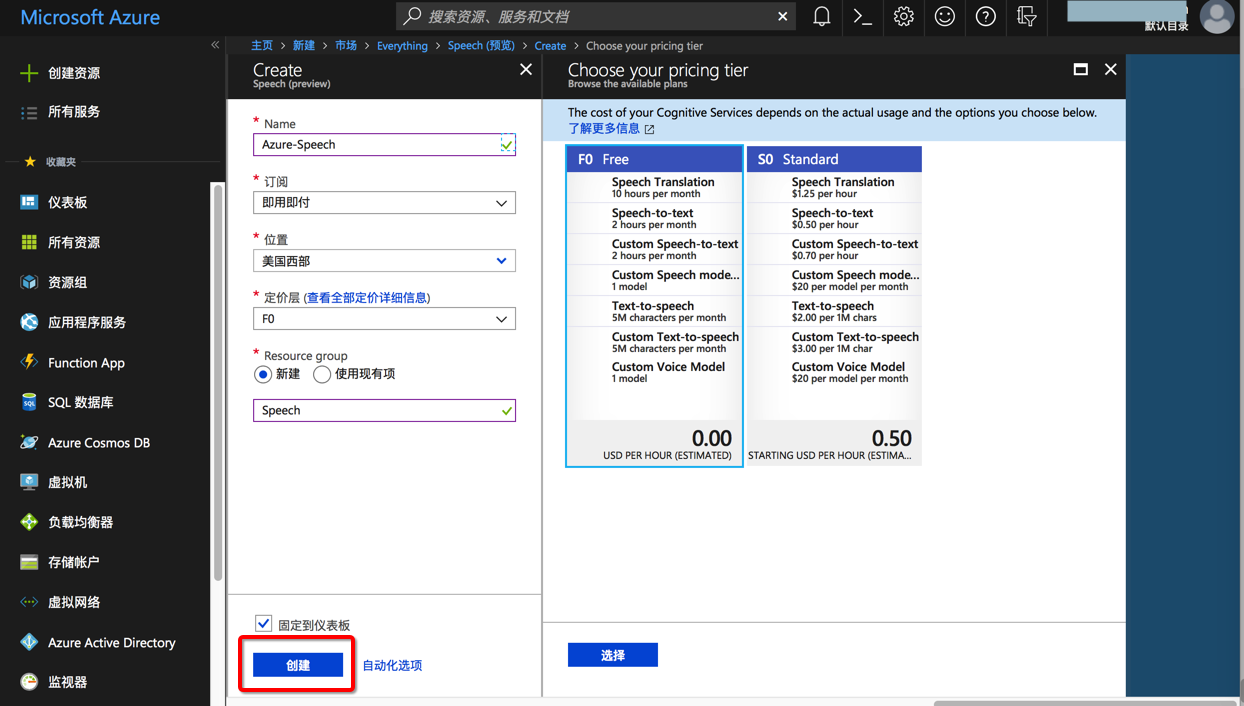Click the 收藏夹 star heading
This screenshot has width=1244, height=706.
[x=50, y=161]
